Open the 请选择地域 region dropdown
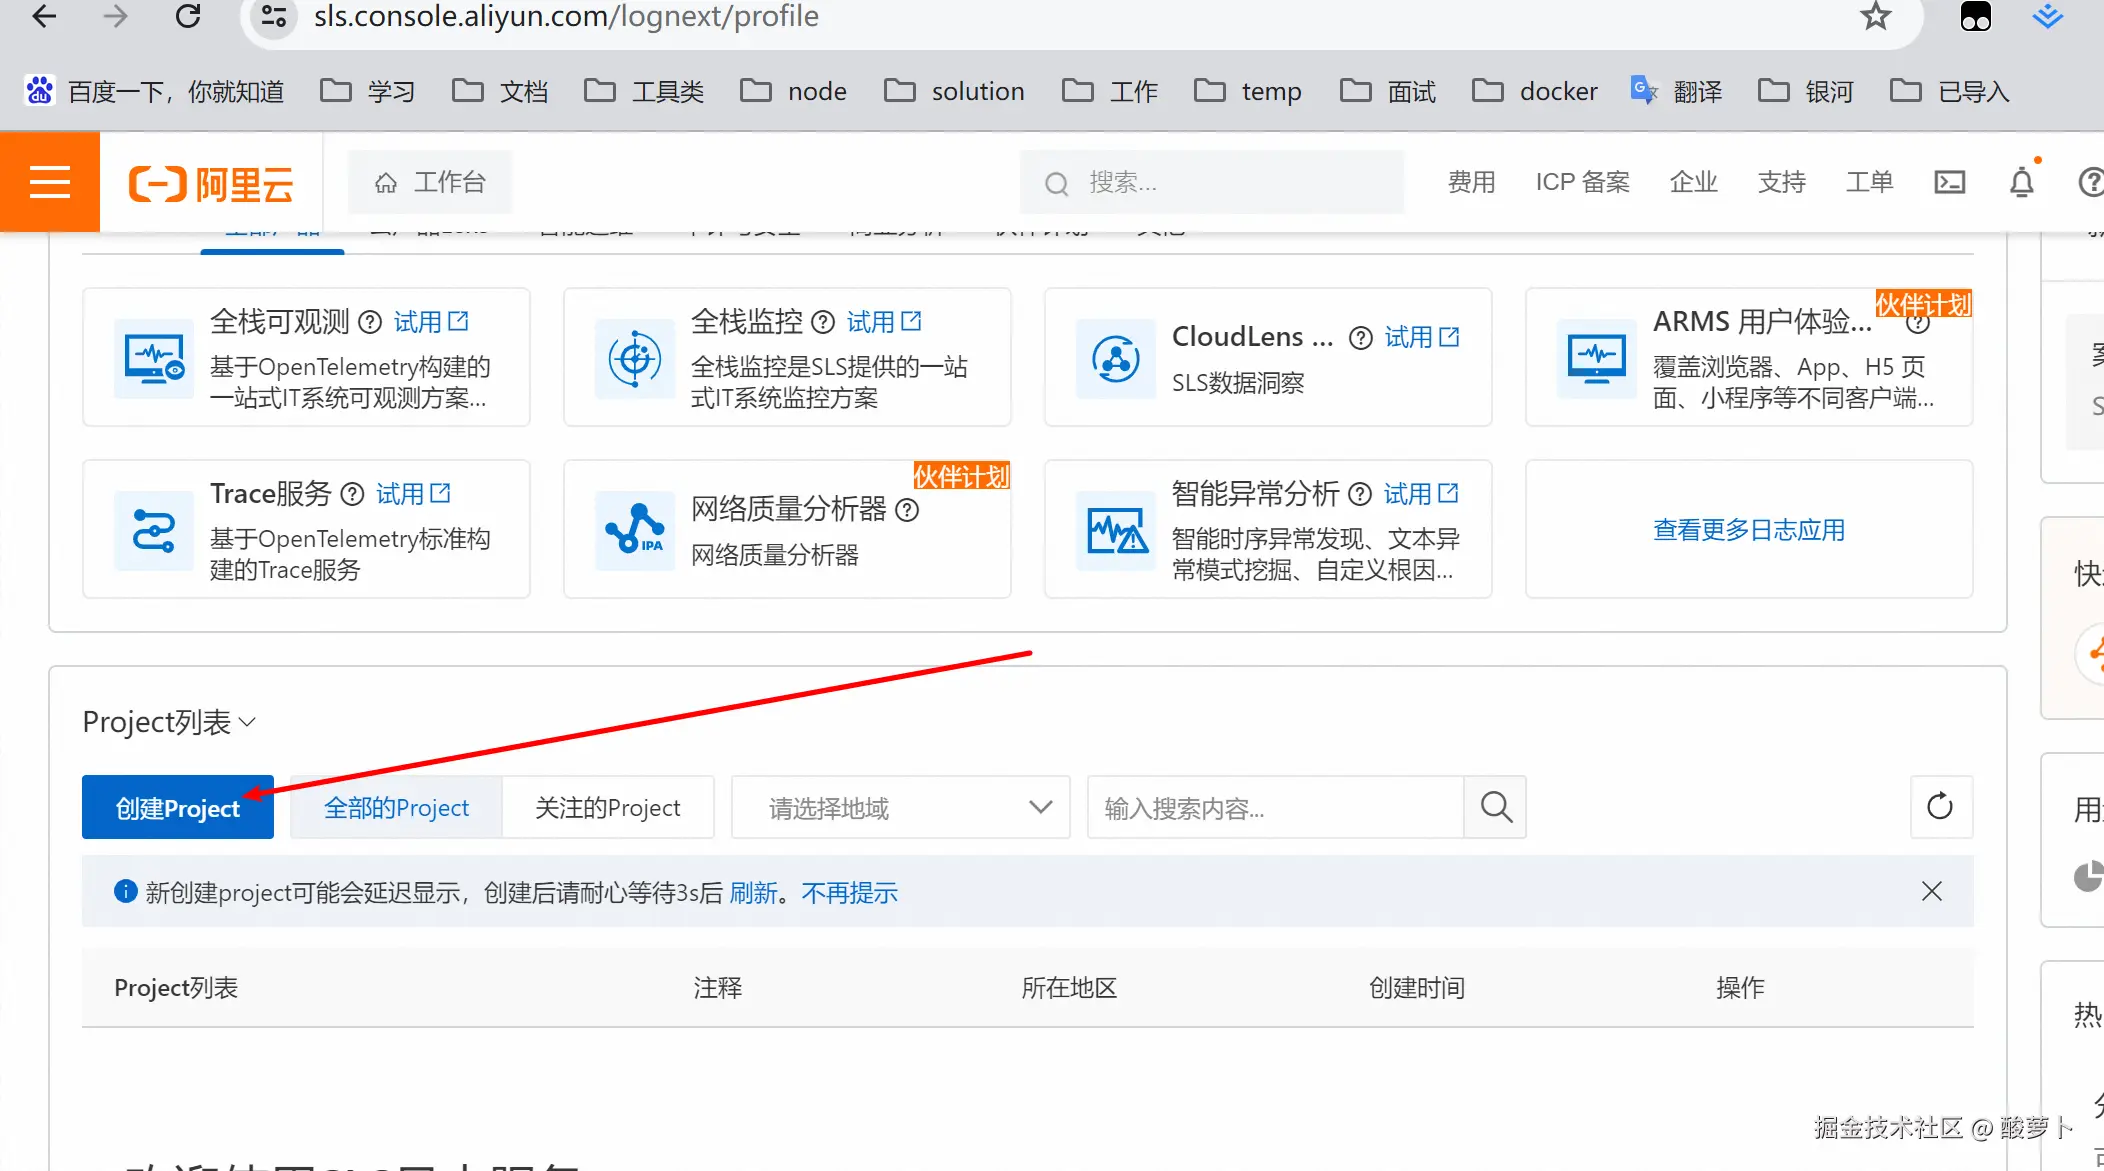 900,807
